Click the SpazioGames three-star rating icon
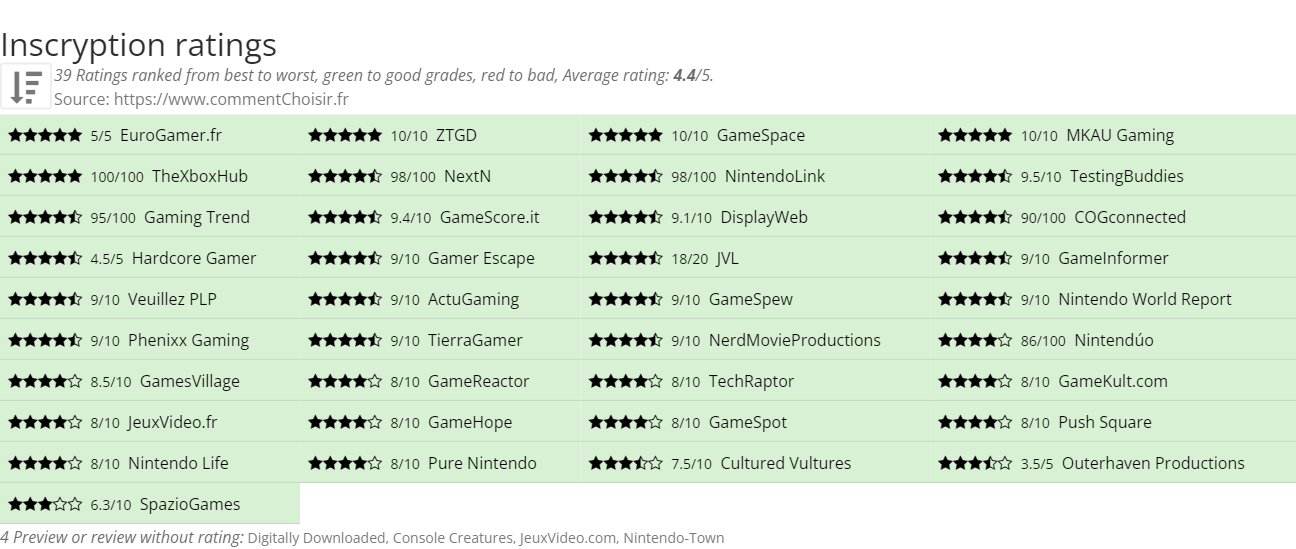Viewport: 1296px width, 549px height. (45, 504)
